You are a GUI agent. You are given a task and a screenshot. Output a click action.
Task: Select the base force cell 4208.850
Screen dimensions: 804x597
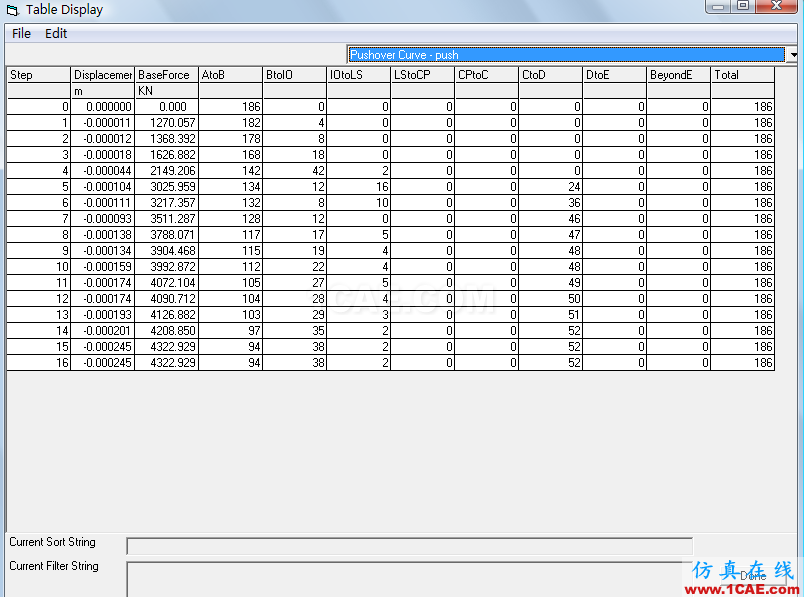[167, 330]
